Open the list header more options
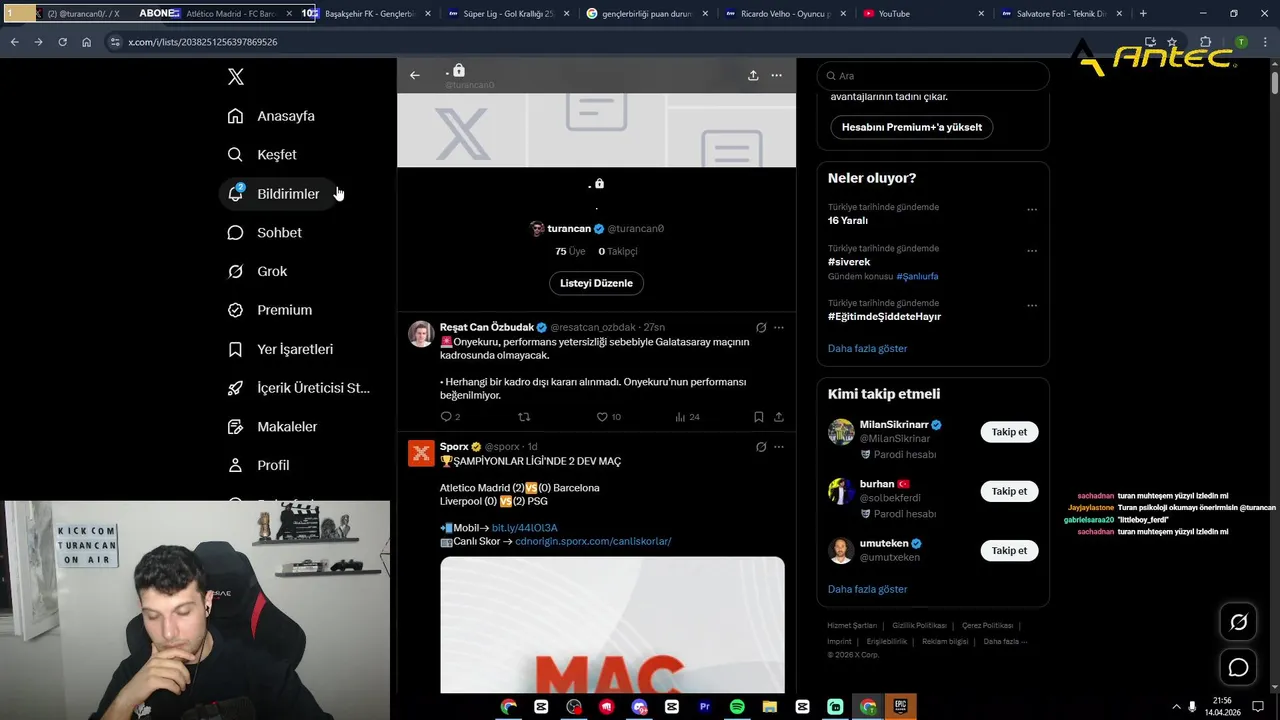 coord(776,75)
